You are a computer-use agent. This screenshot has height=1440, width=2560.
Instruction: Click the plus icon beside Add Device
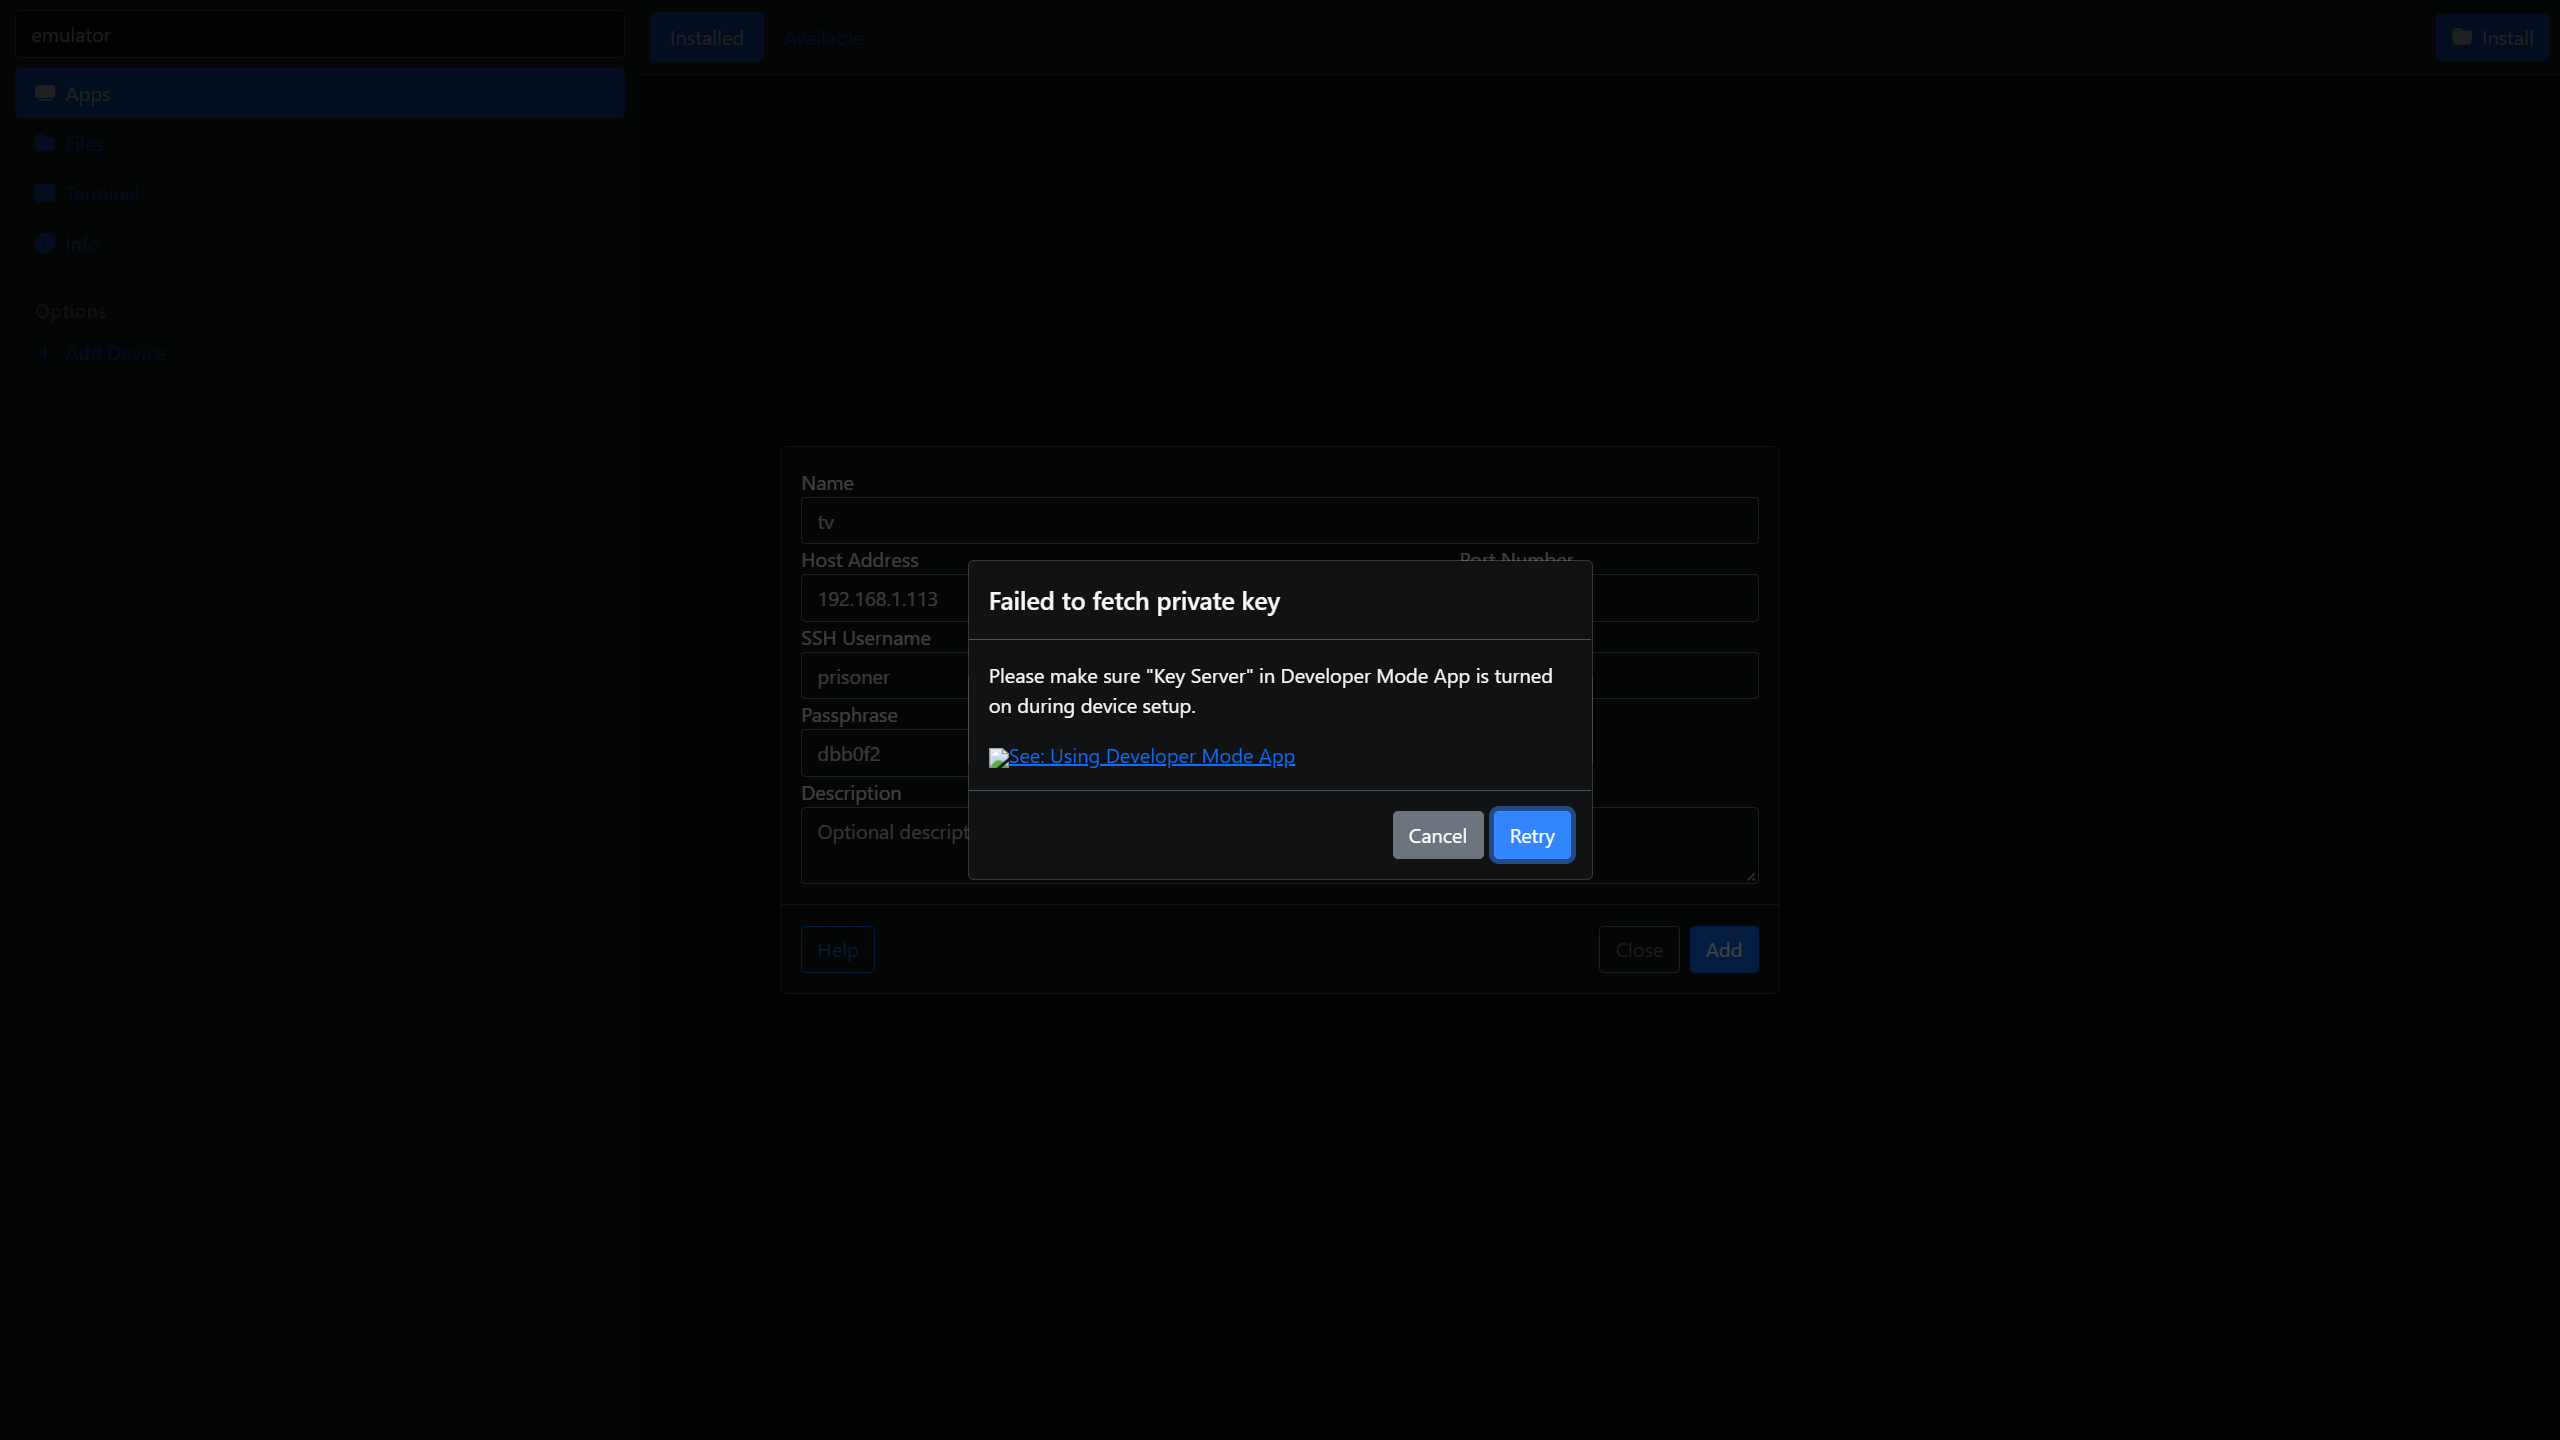point(45,352)
